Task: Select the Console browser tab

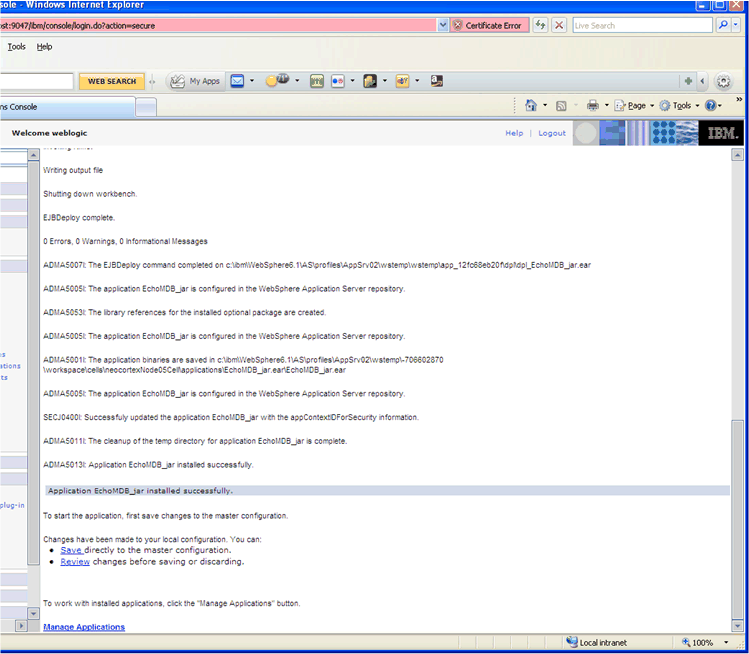Action: [x=67, y=107]
